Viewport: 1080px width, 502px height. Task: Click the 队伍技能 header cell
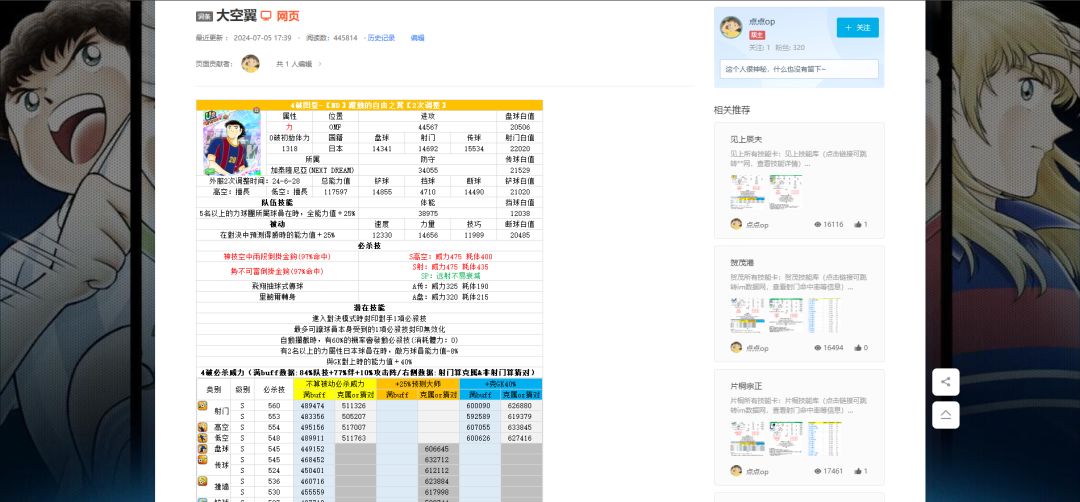(x=278, y=202)
